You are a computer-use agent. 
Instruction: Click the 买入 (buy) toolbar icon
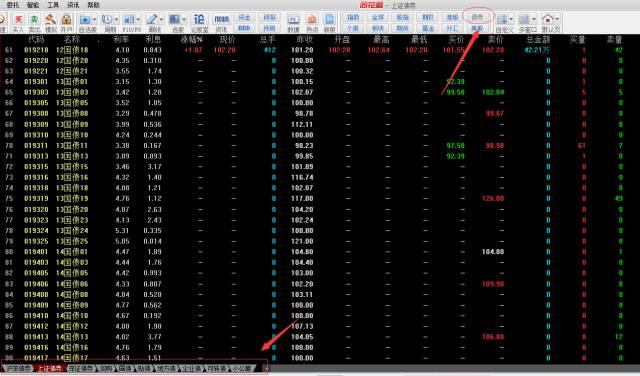18,20
